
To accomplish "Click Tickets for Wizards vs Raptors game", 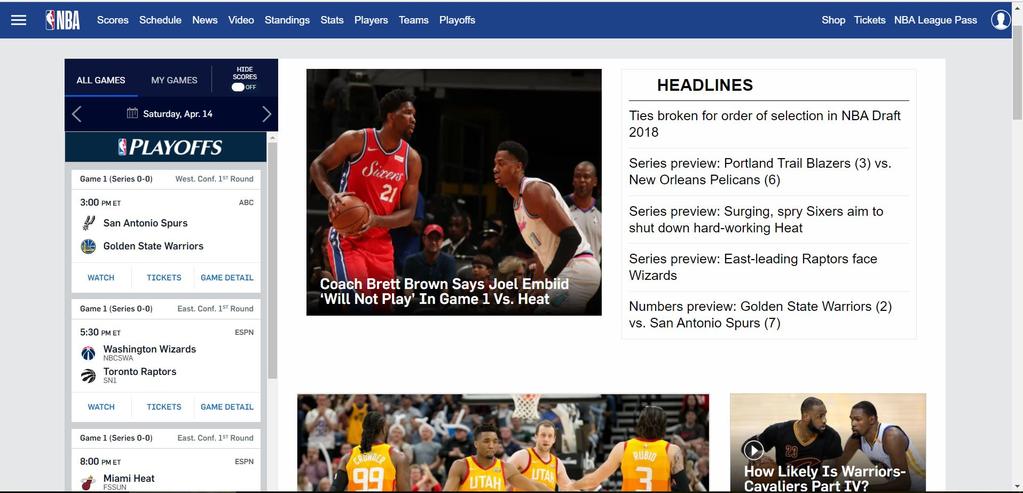I will 164,407.
